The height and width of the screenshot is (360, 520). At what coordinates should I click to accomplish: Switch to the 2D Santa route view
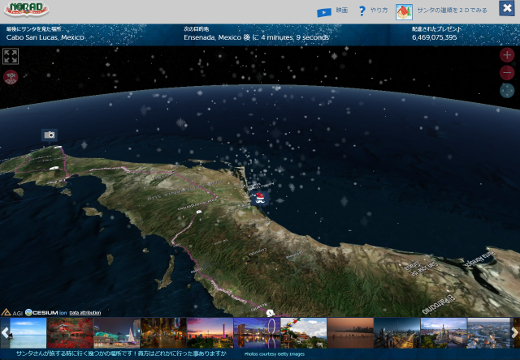pos(441,12)
